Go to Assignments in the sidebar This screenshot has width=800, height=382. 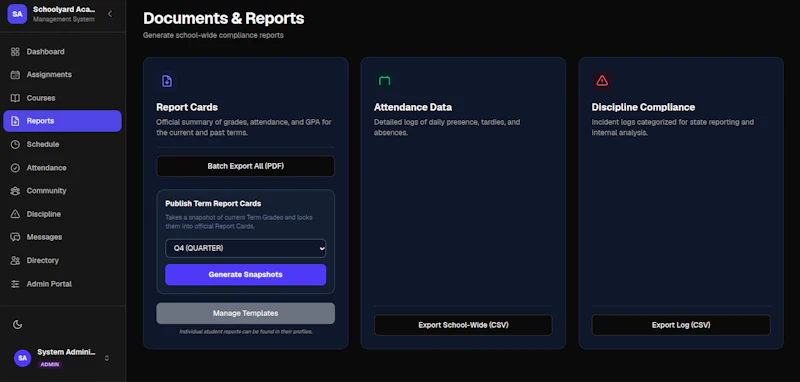point(62,74)
